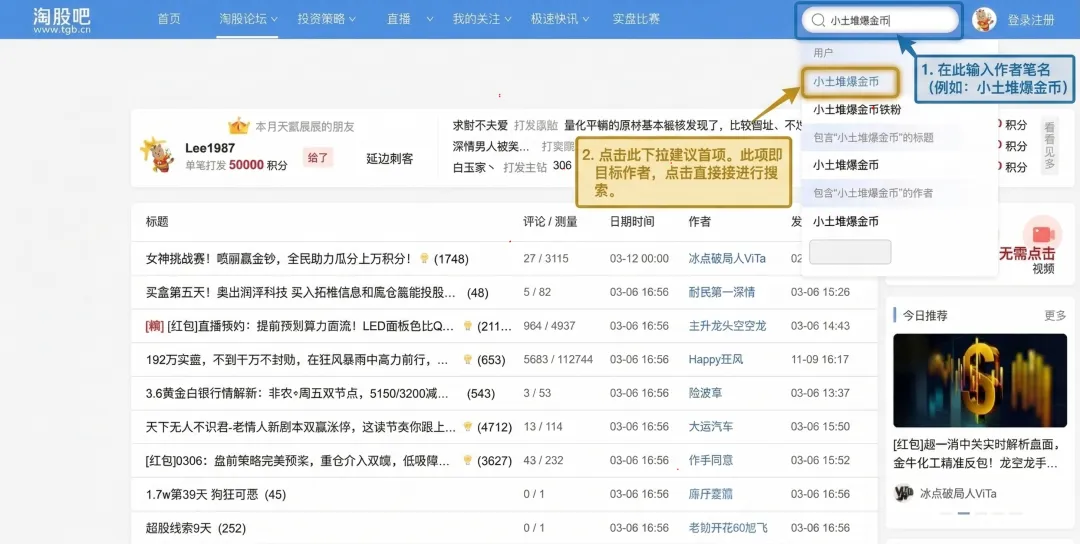This screenshot has height=544, width=1080.
Task: Open post 女神挑战赛!喷丽赢金钞
Action: pyautogui.click(x=279, y=259)
